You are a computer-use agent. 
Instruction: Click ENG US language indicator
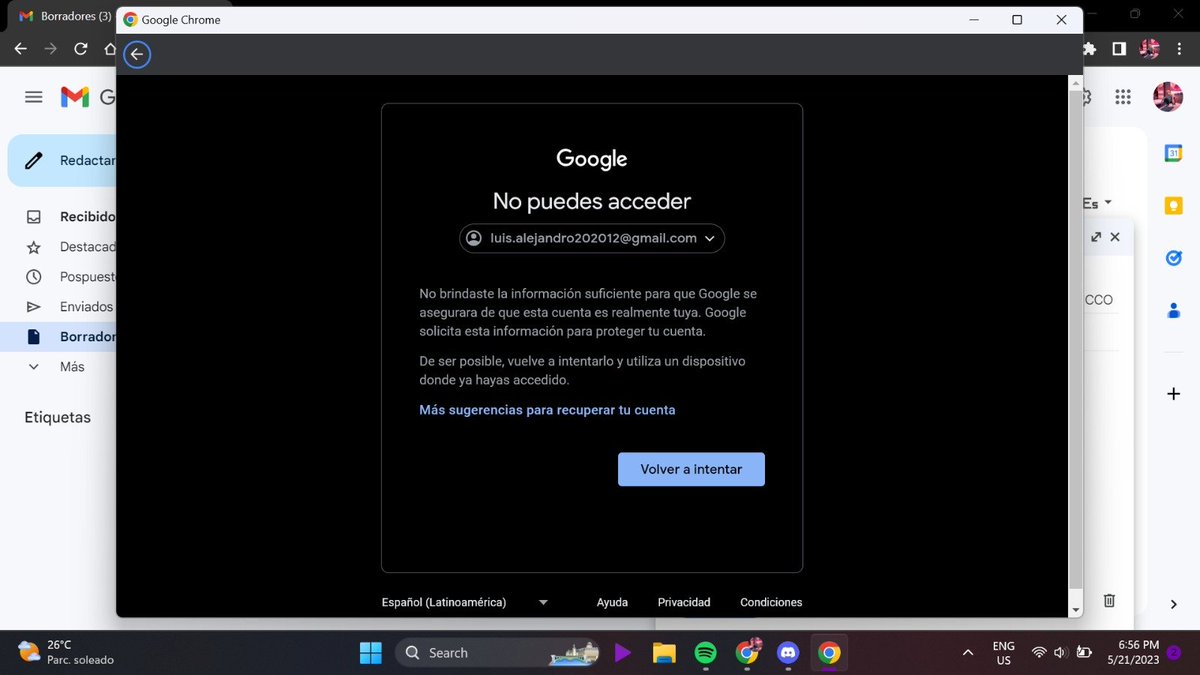tap(1003, 653)
